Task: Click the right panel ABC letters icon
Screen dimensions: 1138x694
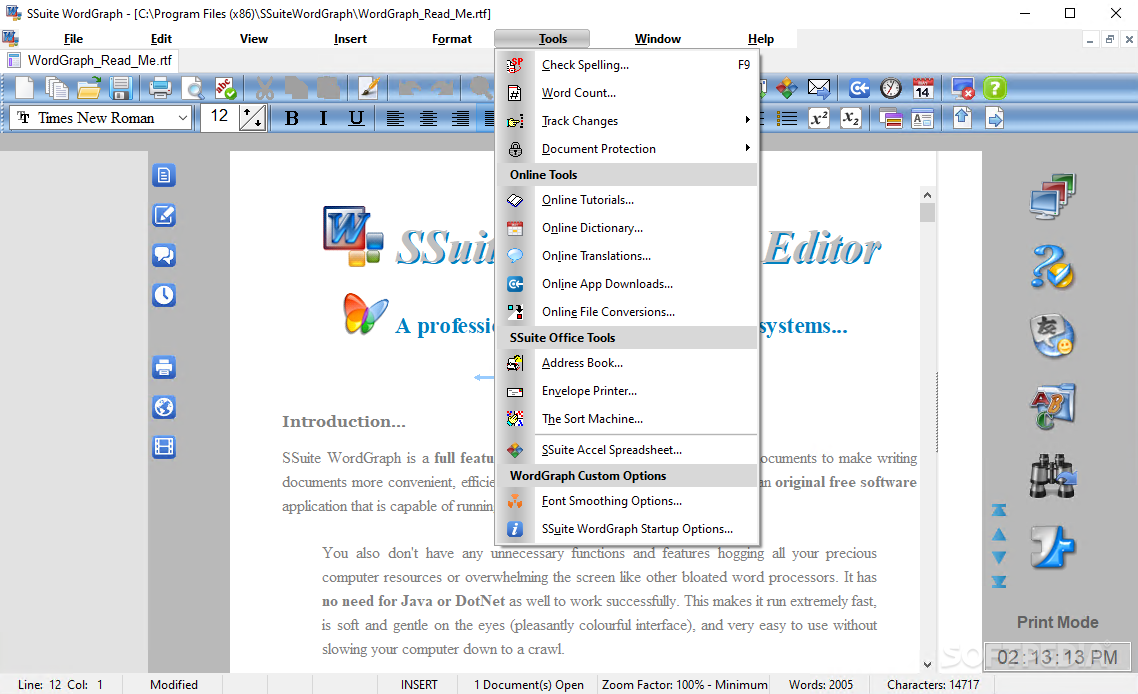Action: (x=1052, y=406)
